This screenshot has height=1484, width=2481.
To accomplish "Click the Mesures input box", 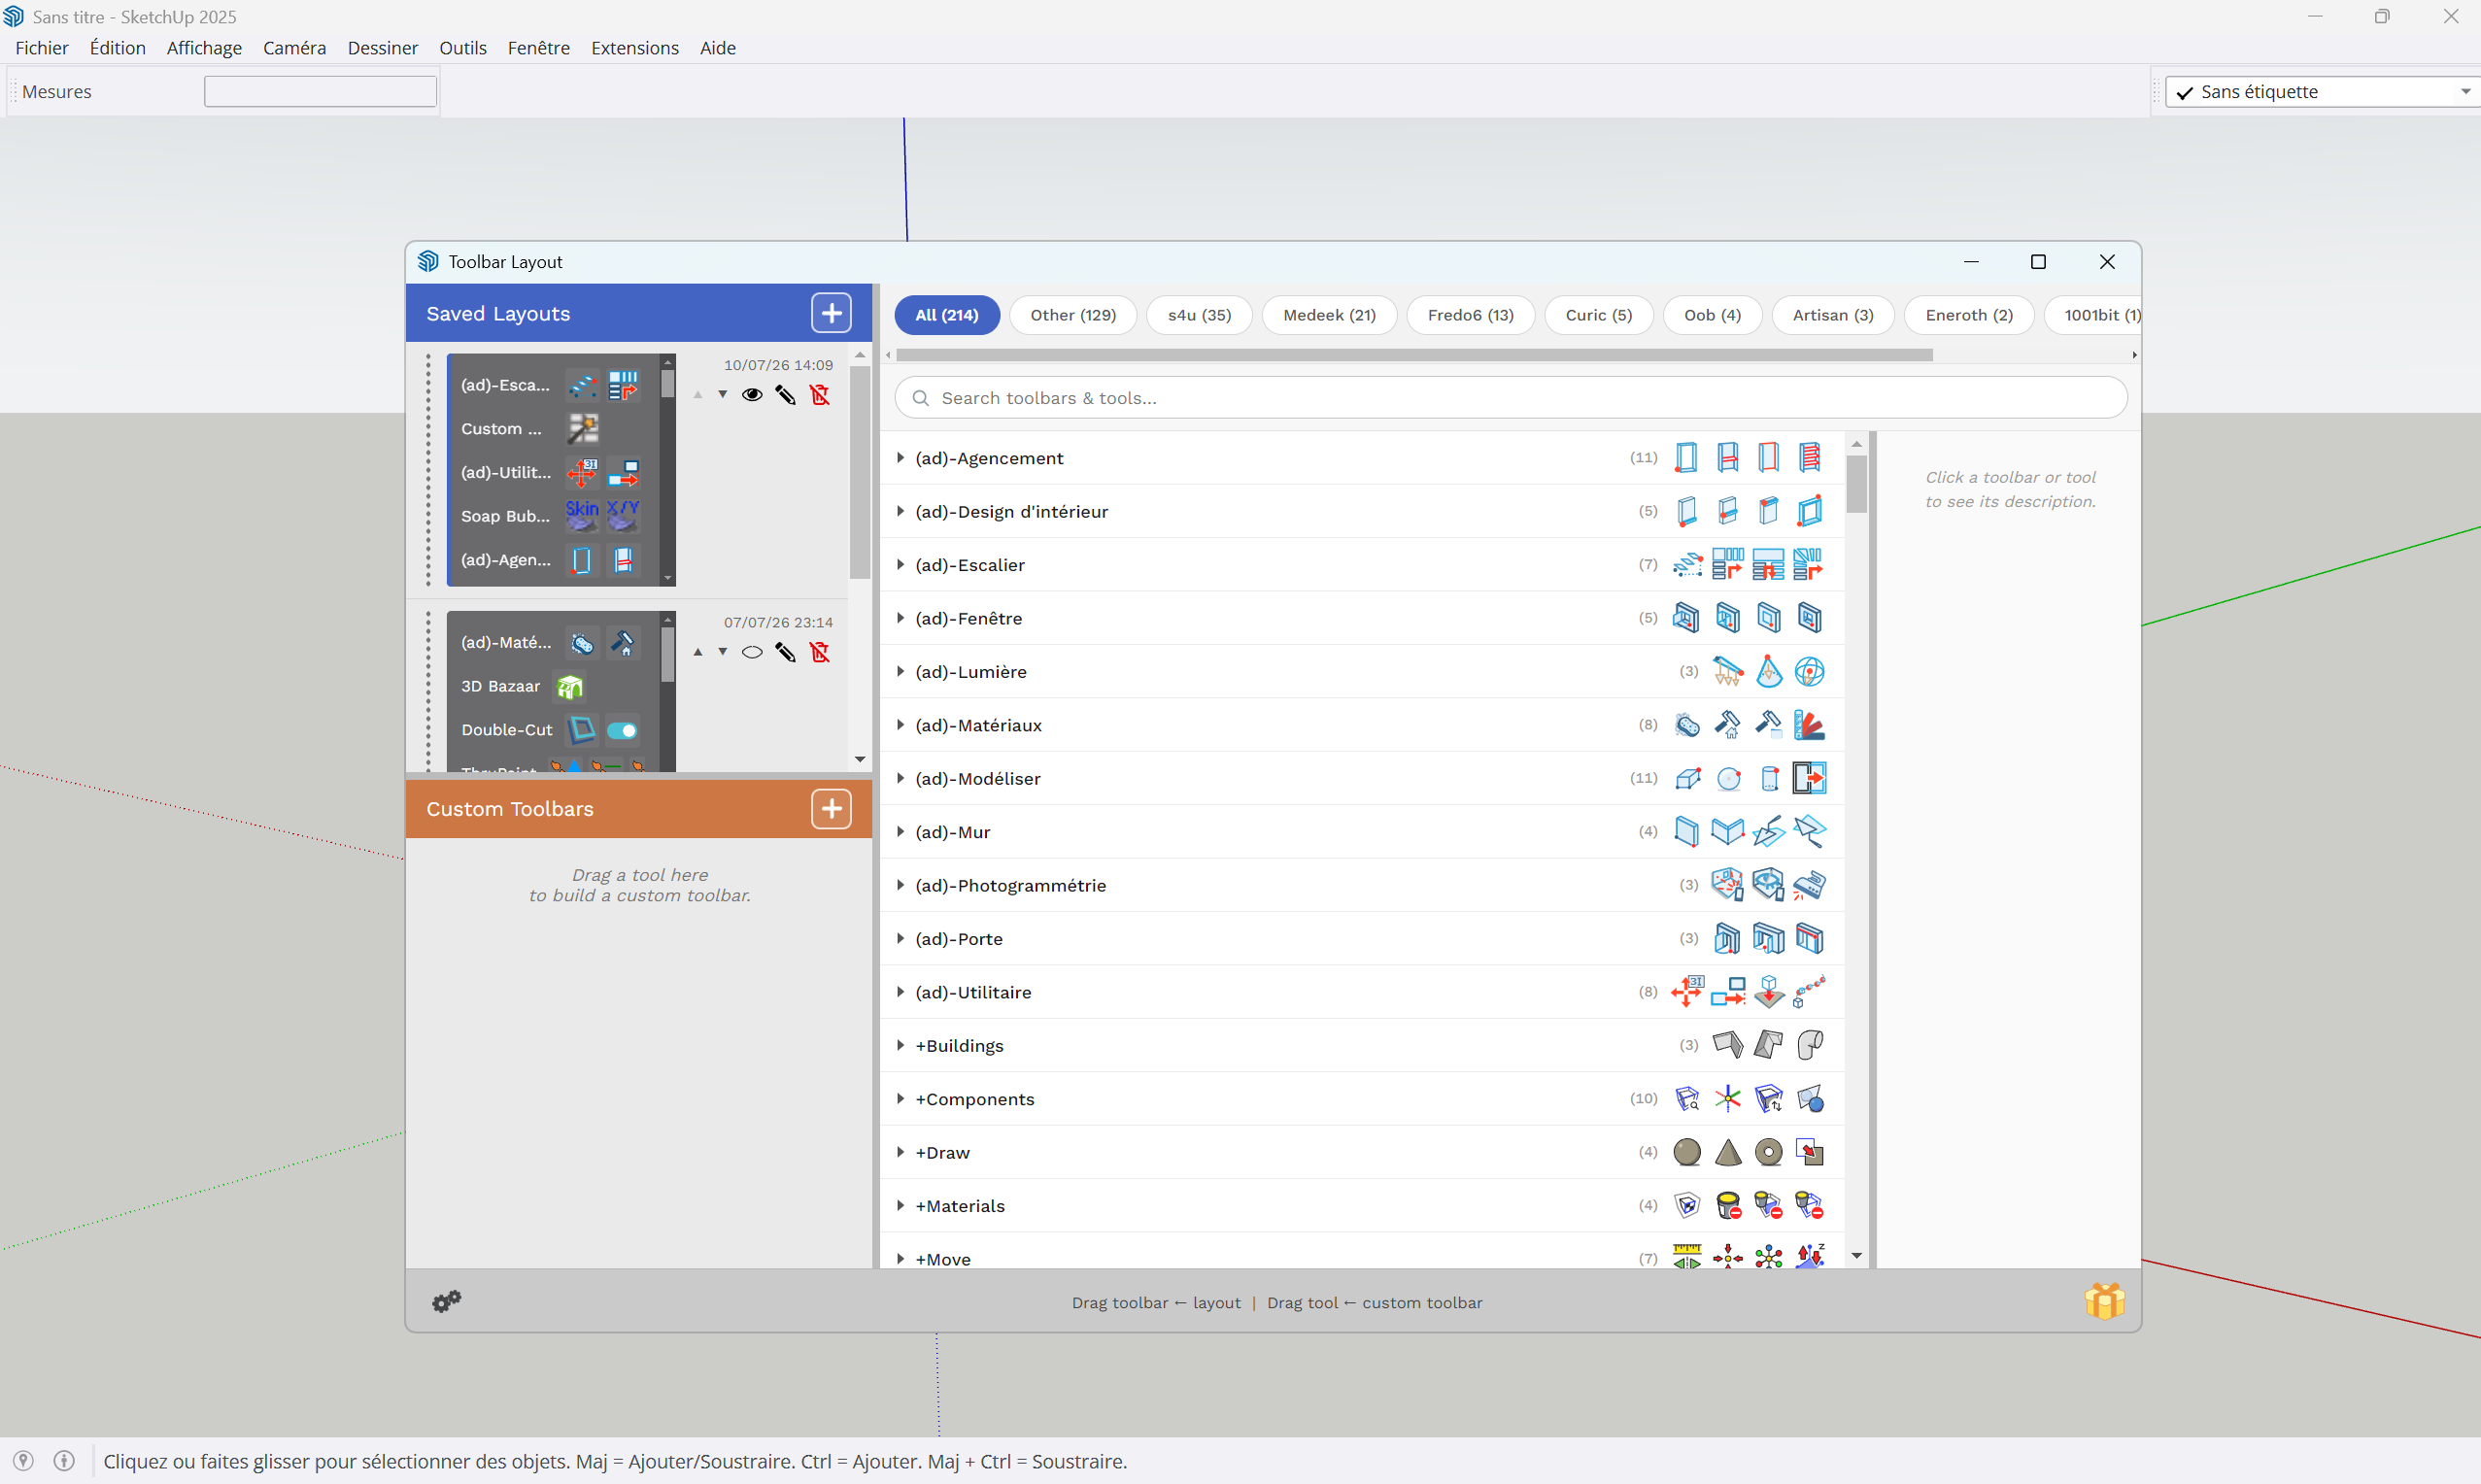I will (320, 91).
